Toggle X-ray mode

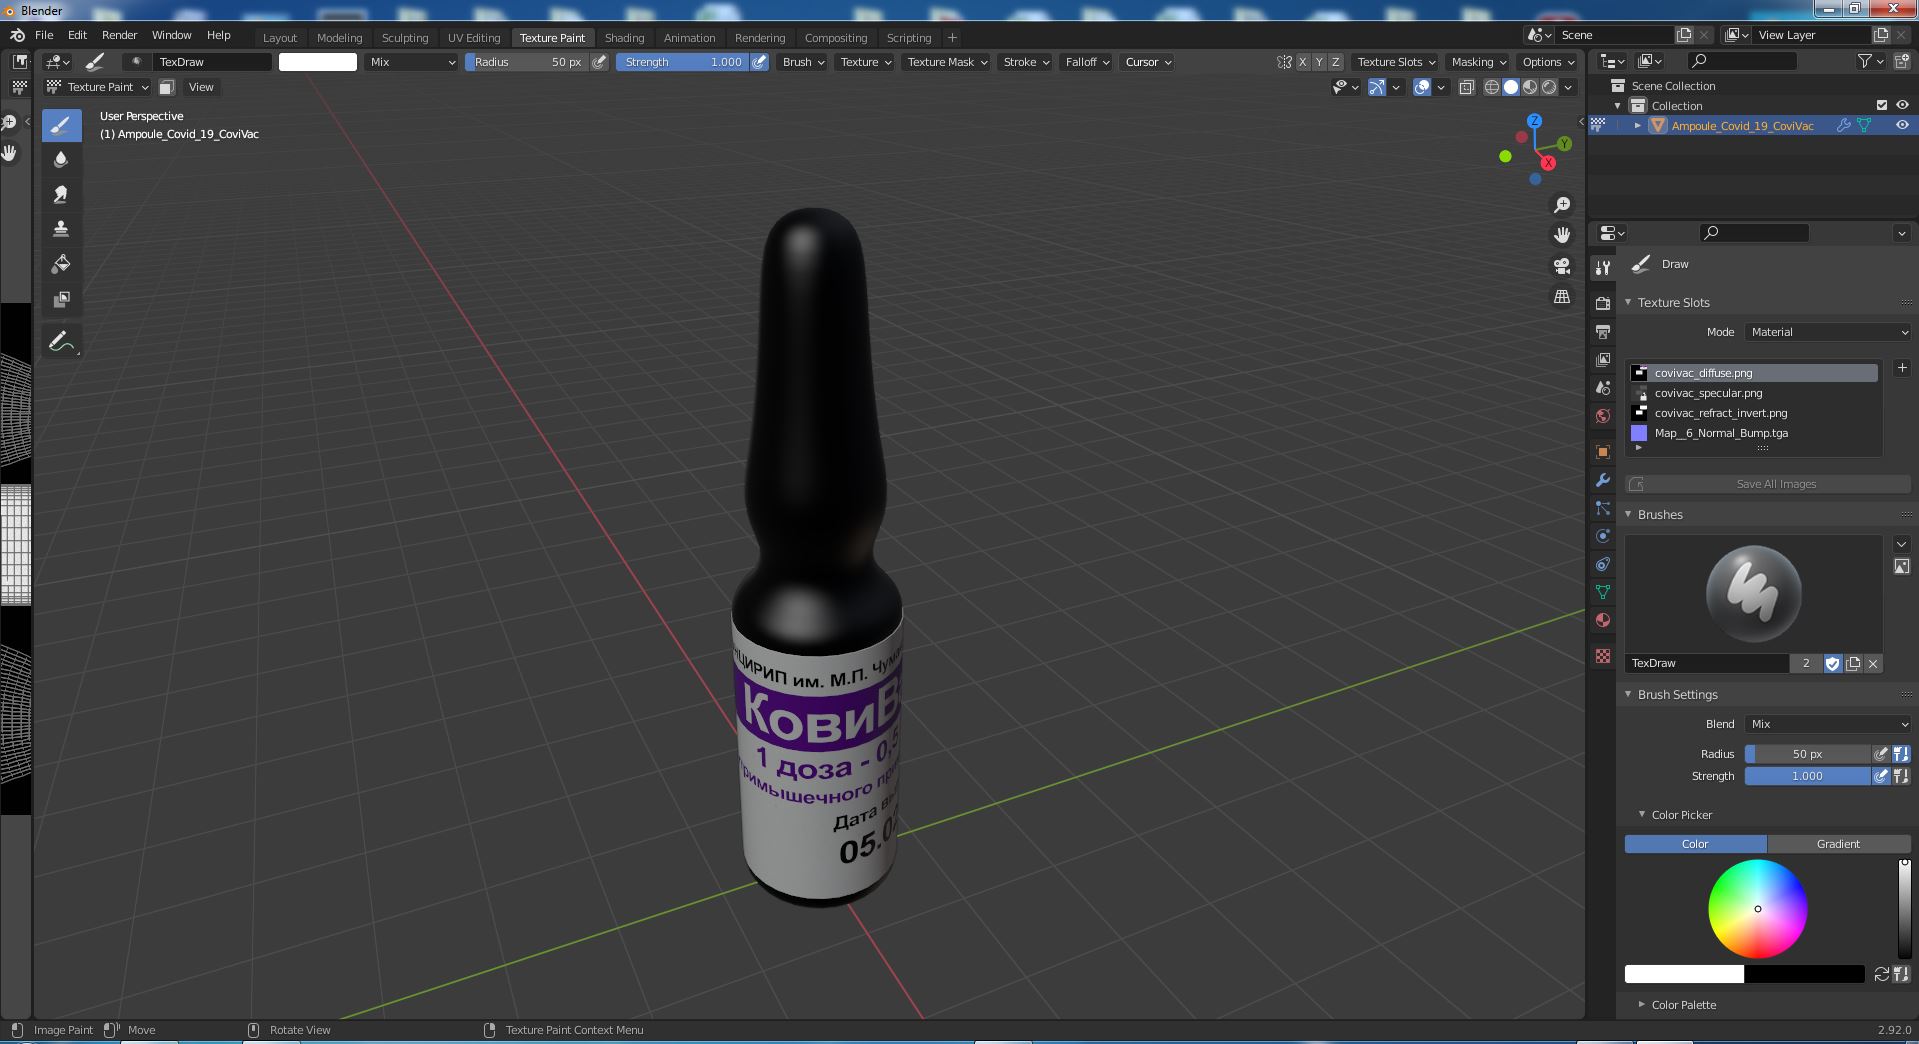[1467, 87]
